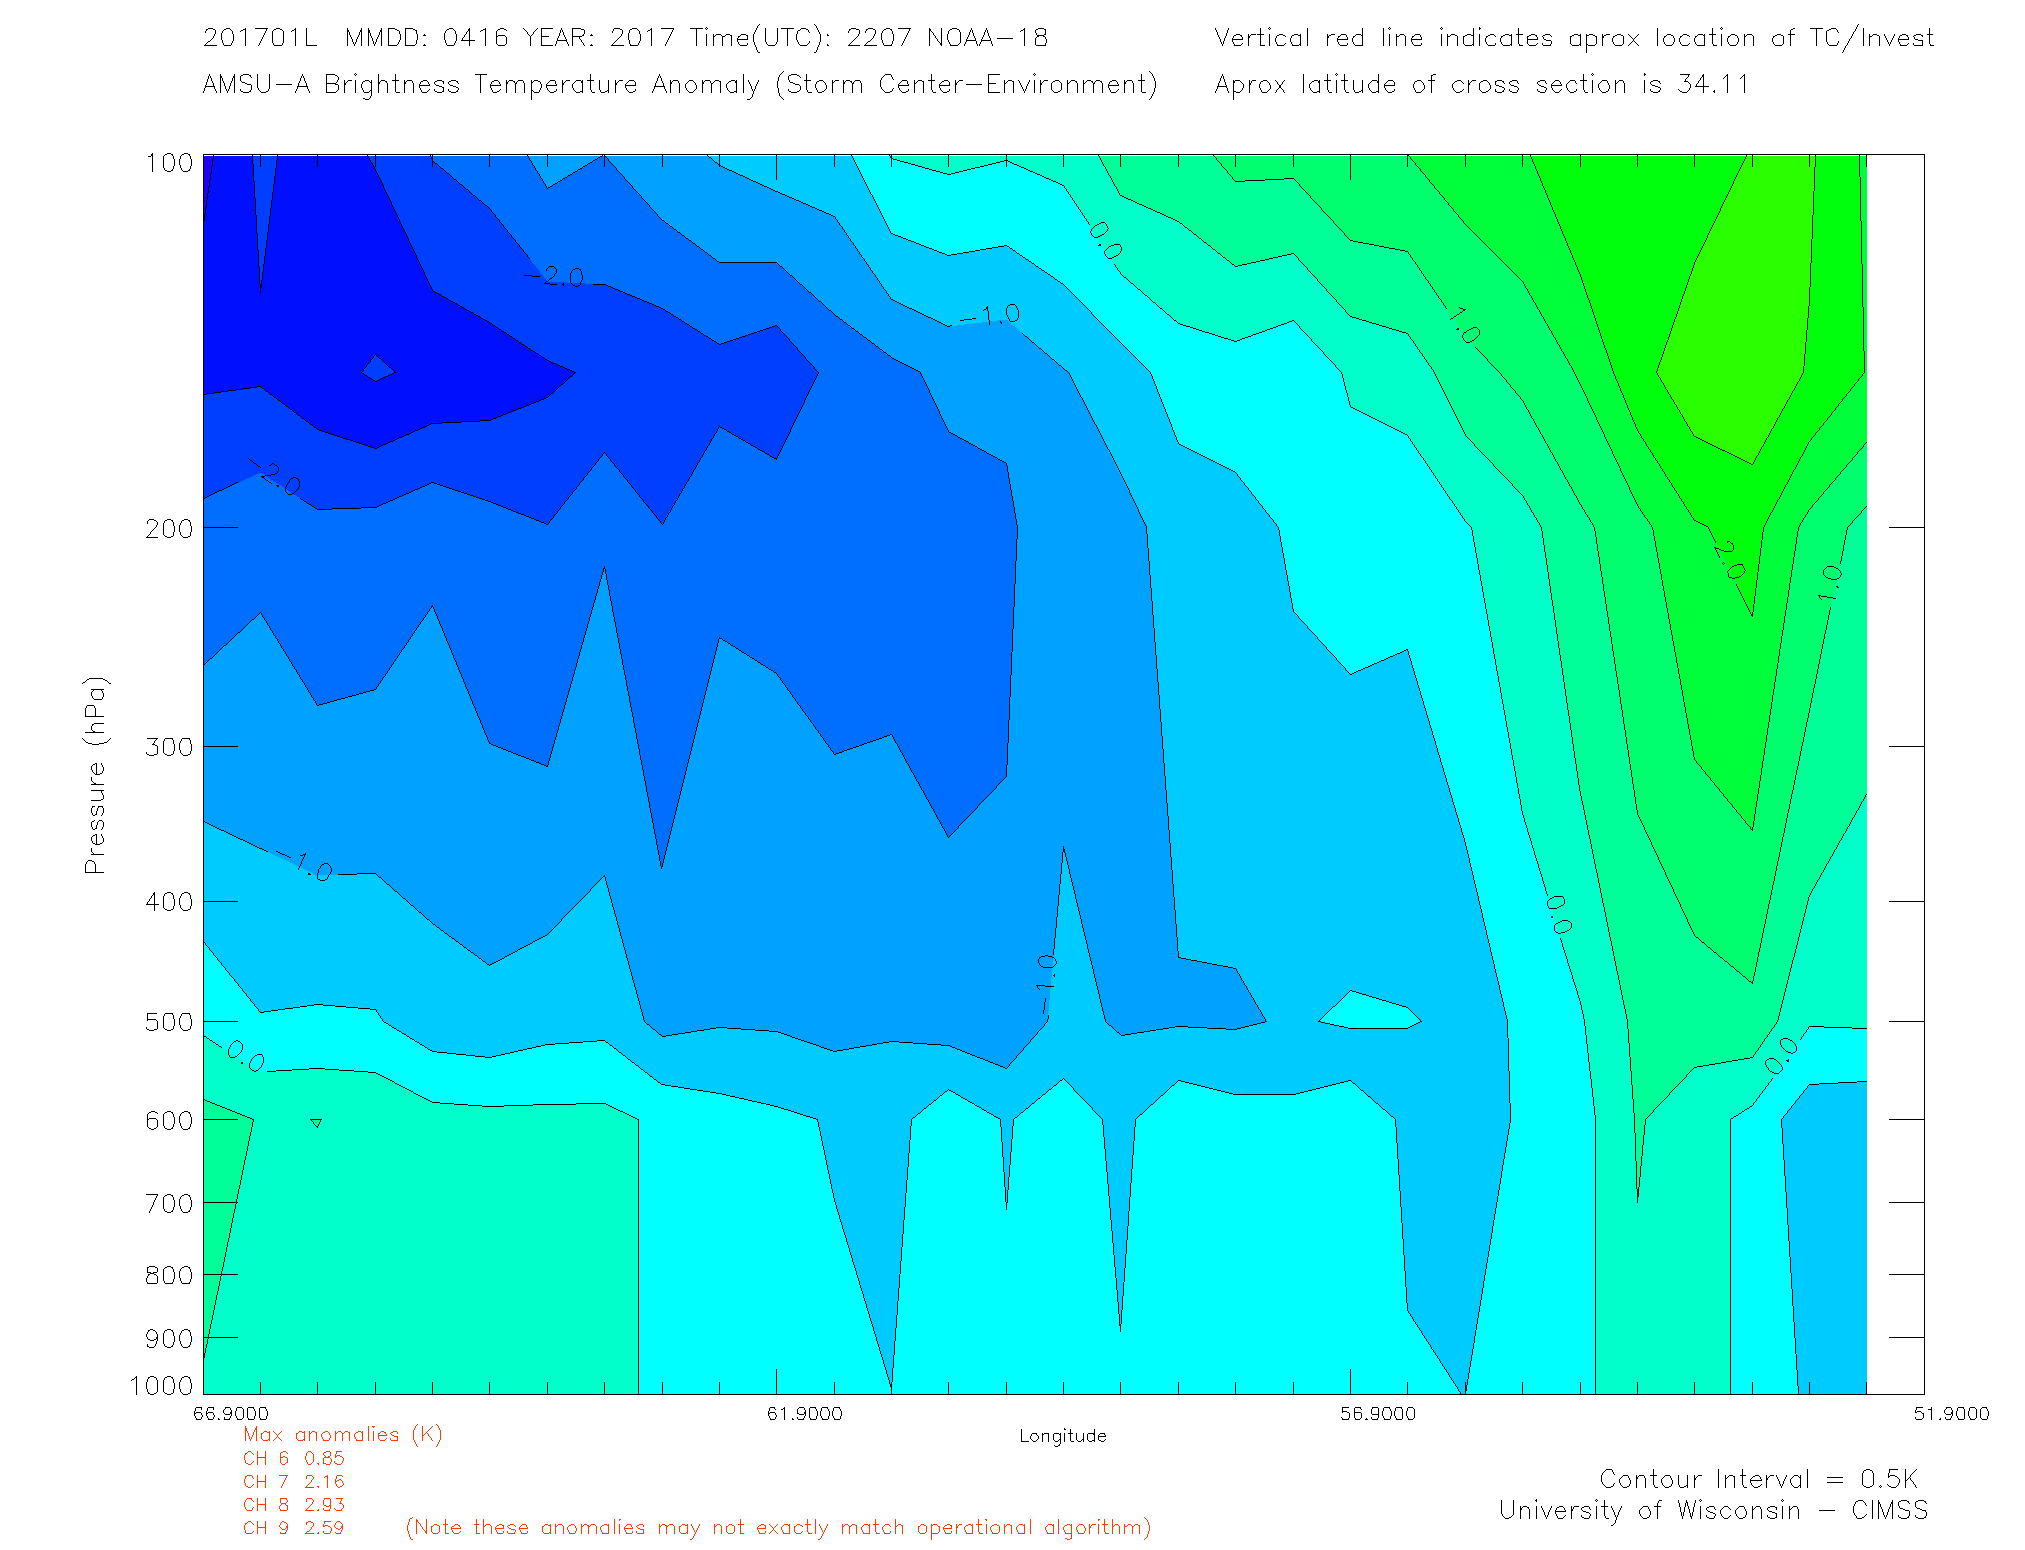
Task: Click the small triangle marker near 600 hPa
Action: tap(316, 1123)
